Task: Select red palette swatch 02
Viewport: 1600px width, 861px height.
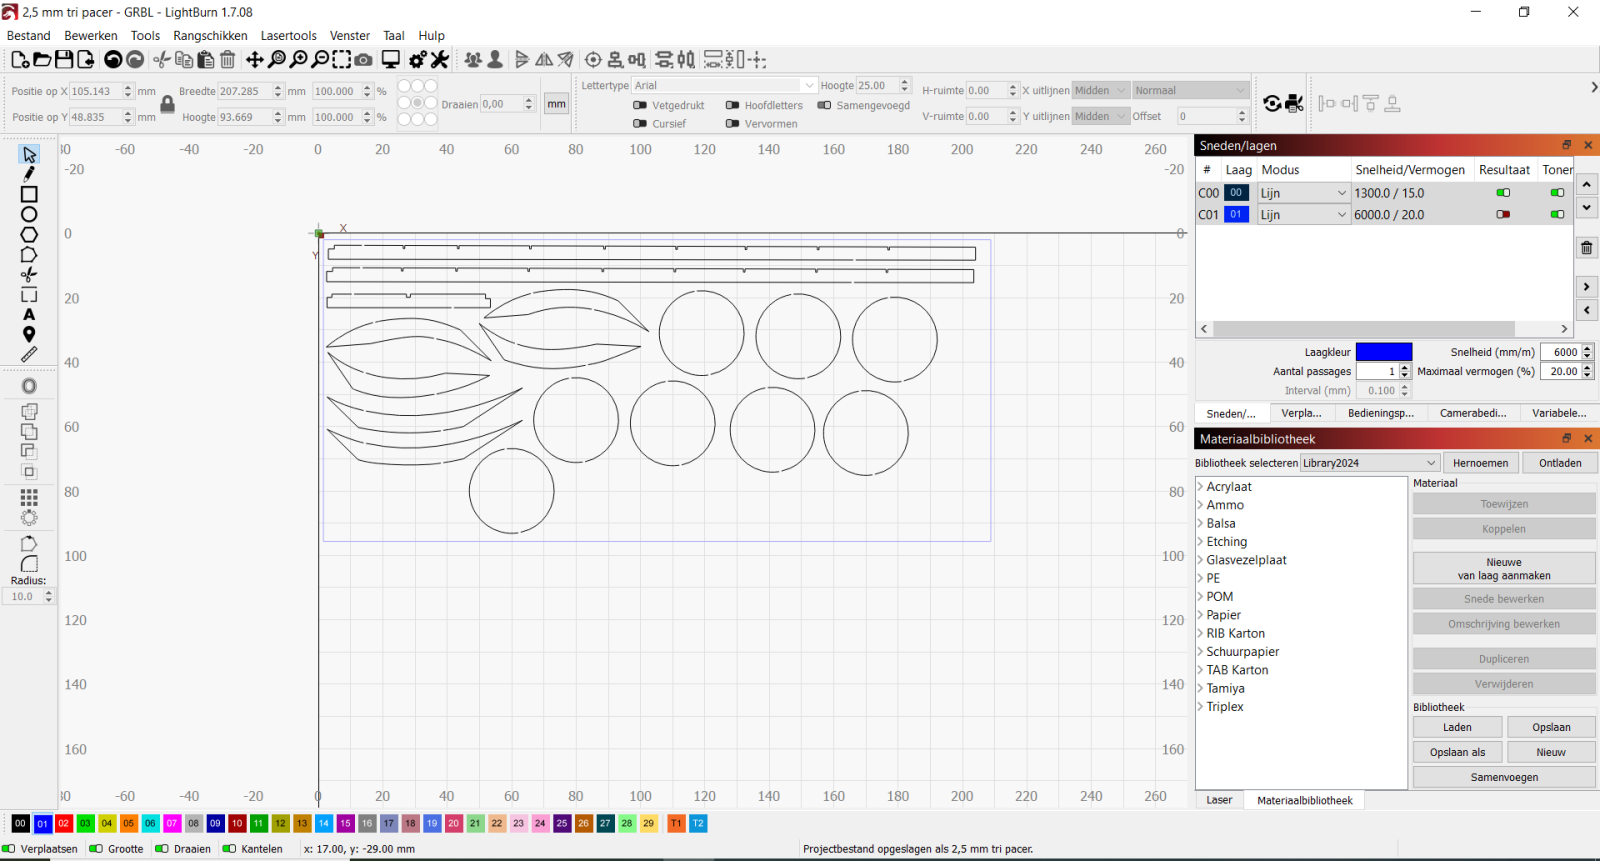Action: (63, 823)
